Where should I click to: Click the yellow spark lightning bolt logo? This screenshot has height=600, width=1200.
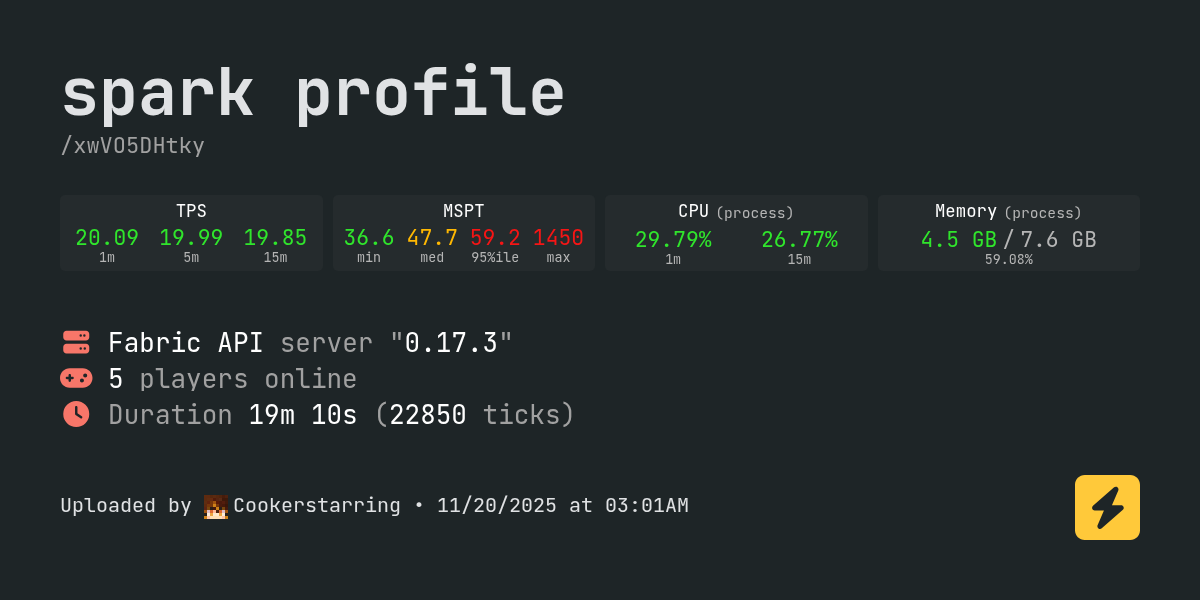[x=1107, y=507]
